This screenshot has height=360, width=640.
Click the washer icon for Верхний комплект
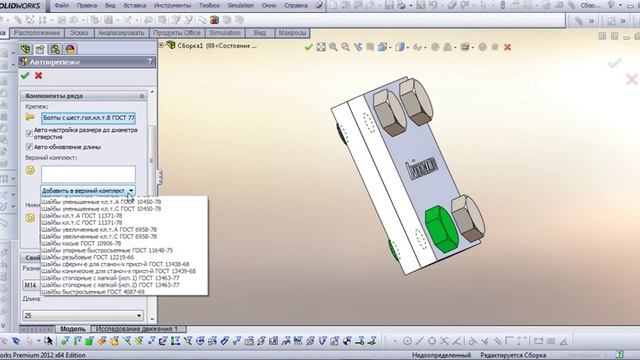tap(30, 170)
